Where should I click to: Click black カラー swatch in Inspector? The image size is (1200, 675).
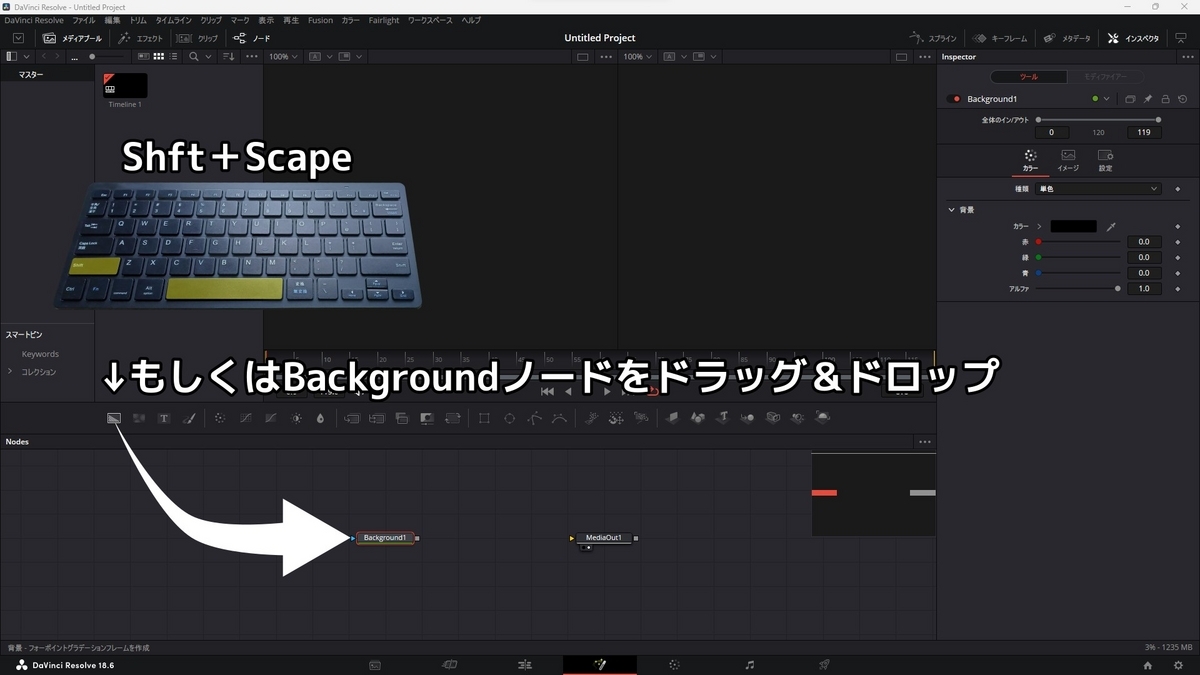[x=1073, y=227]
